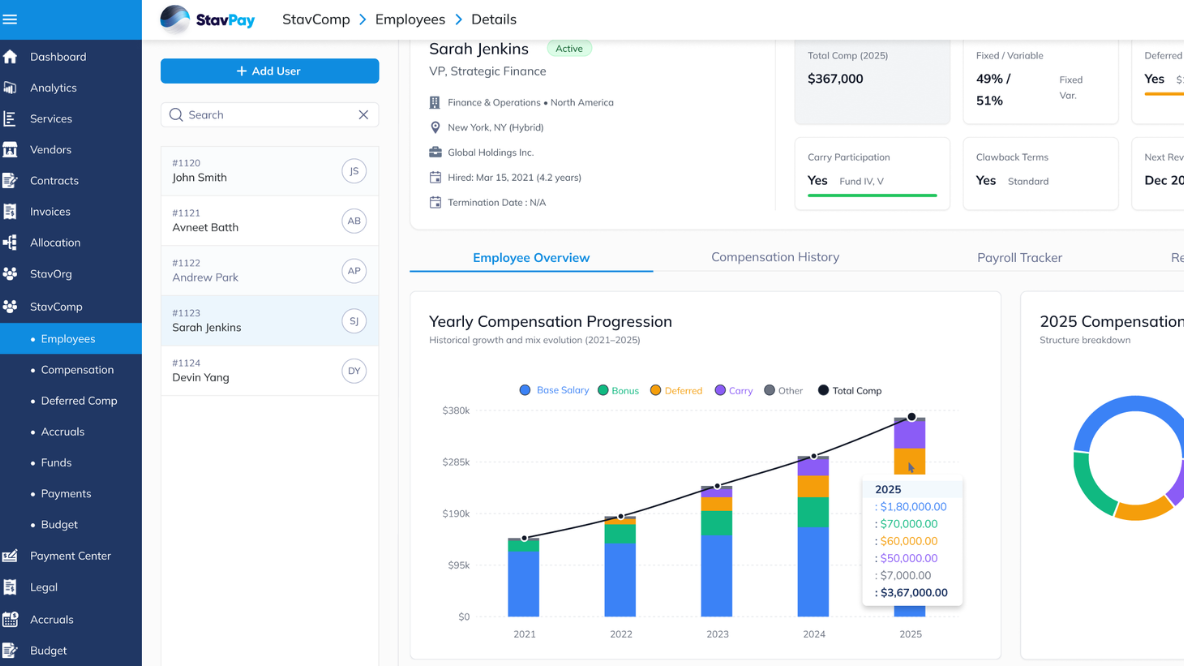Click the Legal document icon

pyautogui.click(x=10, y=587)
